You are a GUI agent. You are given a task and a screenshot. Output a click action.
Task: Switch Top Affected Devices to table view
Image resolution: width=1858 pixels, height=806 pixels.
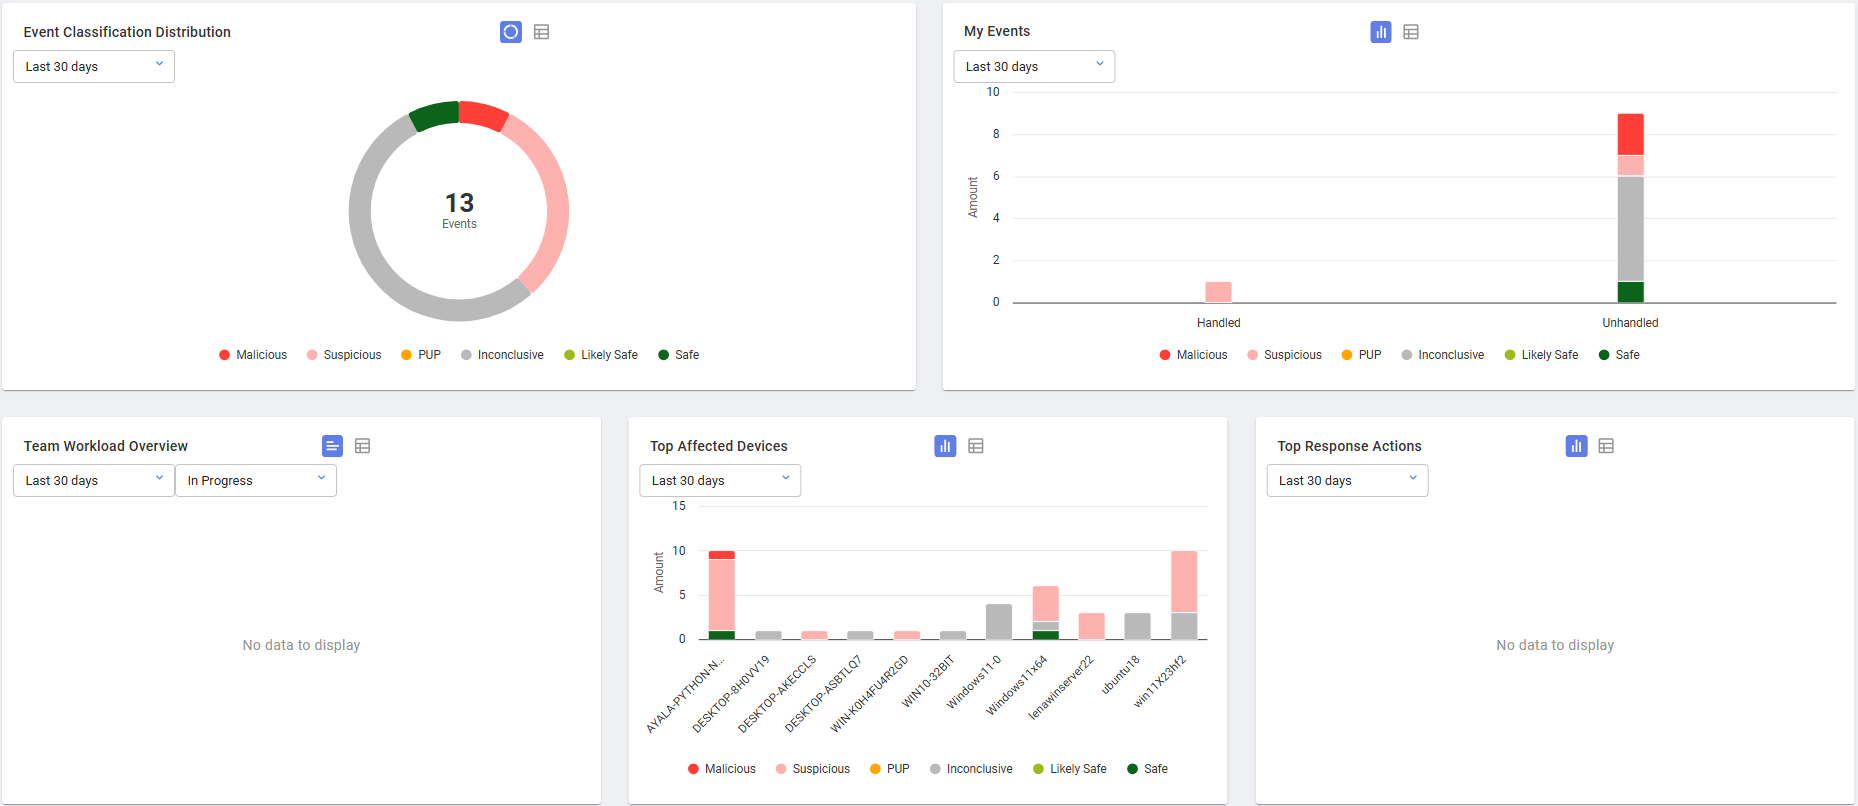tap(976, 446)
